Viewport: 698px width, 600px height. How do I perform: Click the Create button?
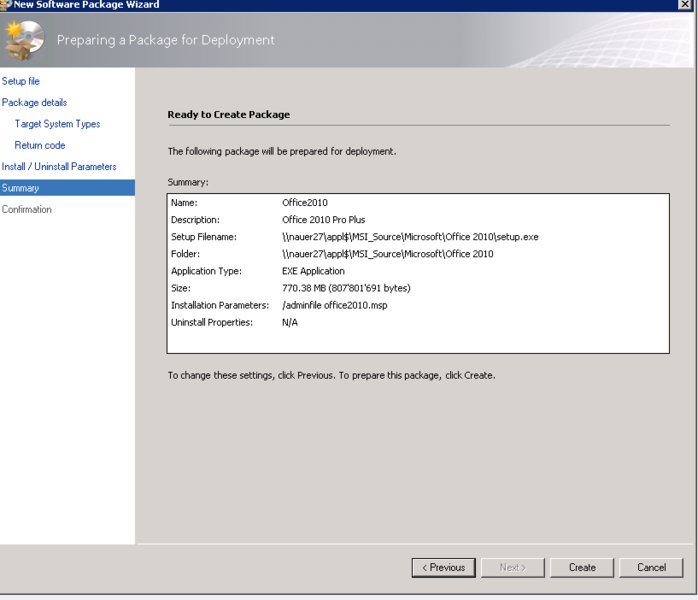[582, 568]
